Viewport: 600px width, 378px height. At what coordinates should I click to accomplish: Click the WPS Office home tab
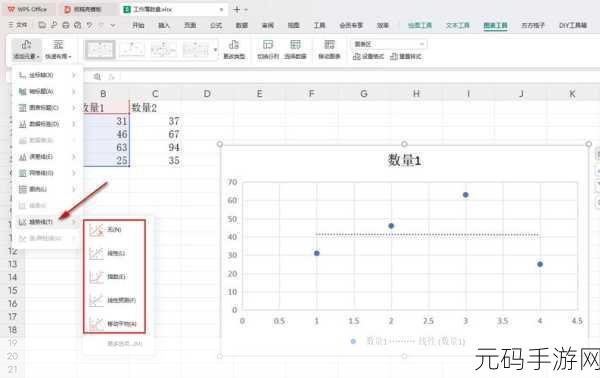[x=28, y=9]
